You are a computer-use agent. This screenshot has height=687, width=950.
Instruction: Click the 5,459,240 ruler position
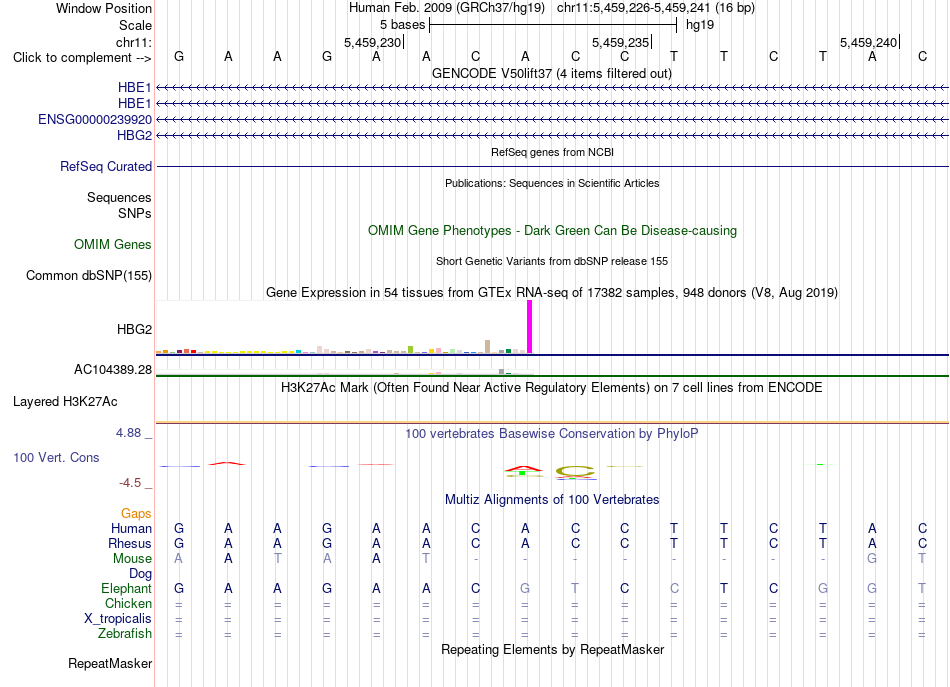coord(869,42)
